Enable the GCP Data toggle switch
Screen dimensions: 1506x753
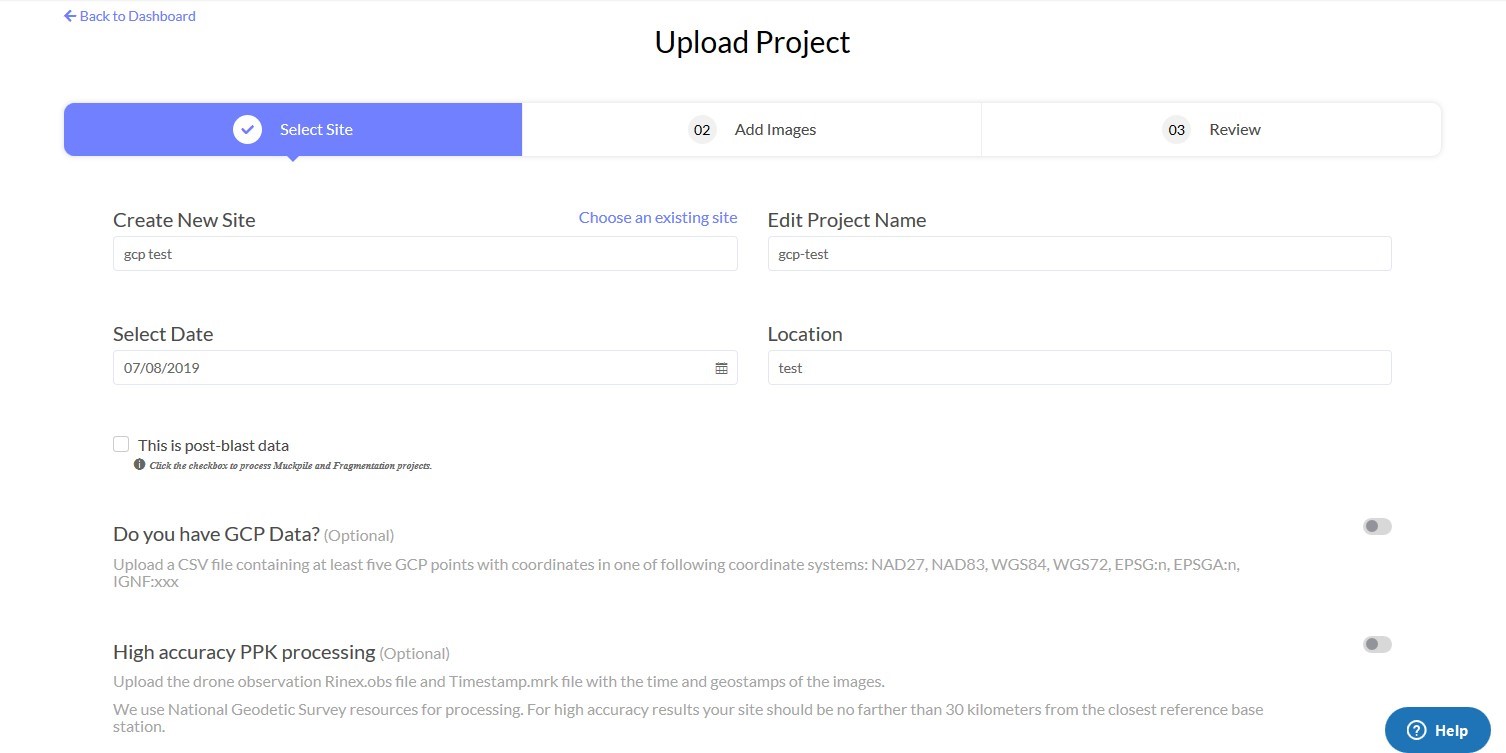click(1377, 526)
